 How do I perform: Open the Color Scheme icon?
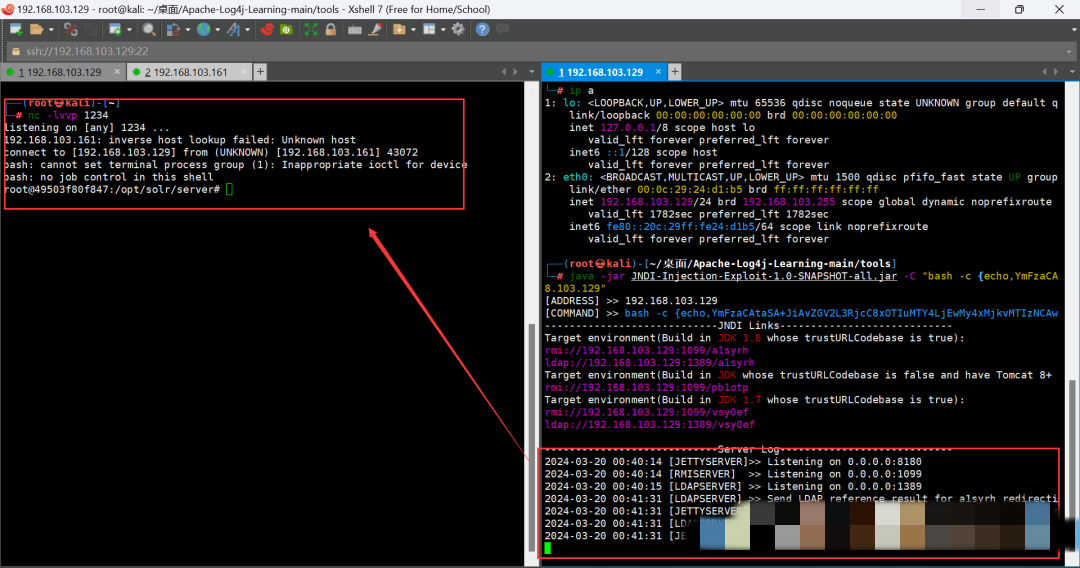coord(174,30)
